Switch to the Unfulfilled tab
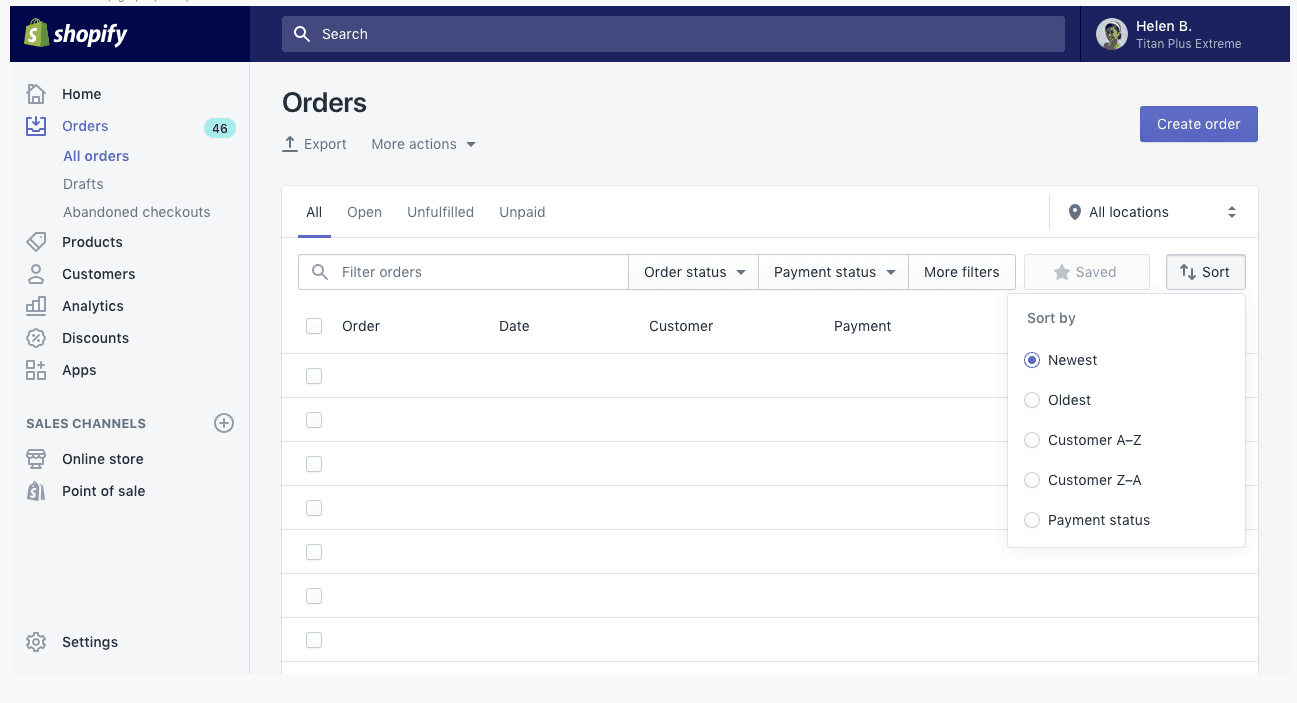The image size is (1297, 703). (x=440, y=212)
